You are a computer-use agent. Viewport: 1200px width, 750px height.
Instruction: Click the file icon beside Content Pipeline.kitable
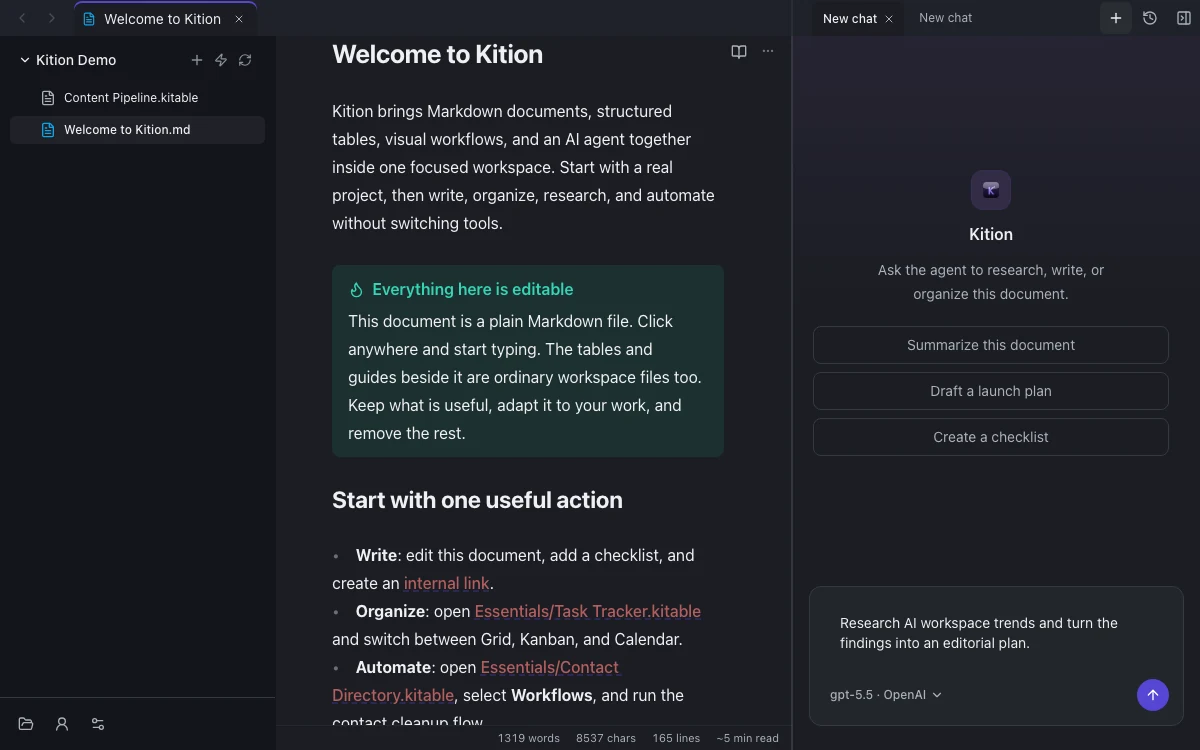[47, 98]
